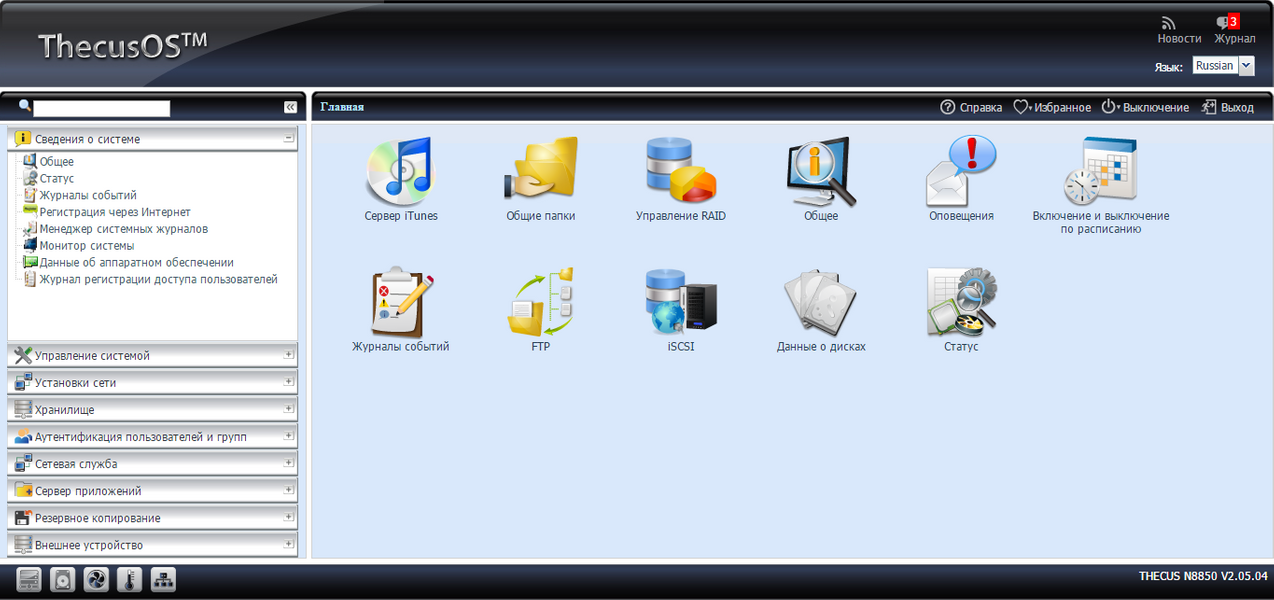The image size is (1274, 600).
Task: Click the fan status icon in bottom bar
Action: tap(96, 579)
